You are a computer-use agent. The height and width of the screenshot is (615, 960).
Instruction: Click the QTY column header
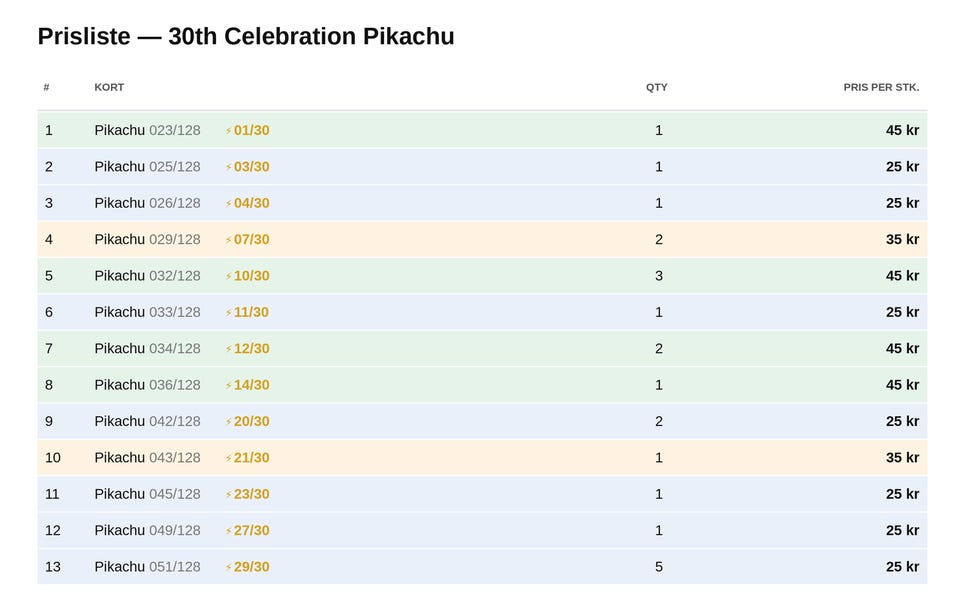(657, 87)
